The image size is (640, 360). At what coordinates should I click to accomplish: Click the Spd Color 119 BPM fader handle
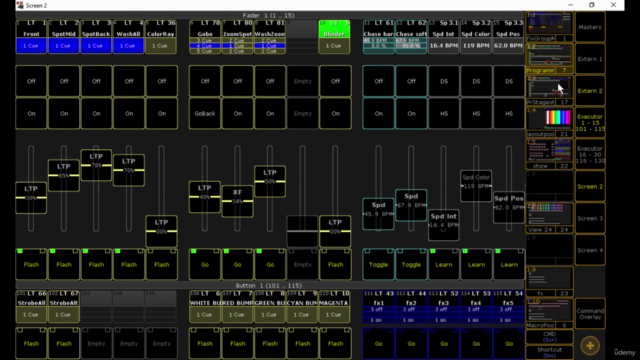(x=476, y=186)
